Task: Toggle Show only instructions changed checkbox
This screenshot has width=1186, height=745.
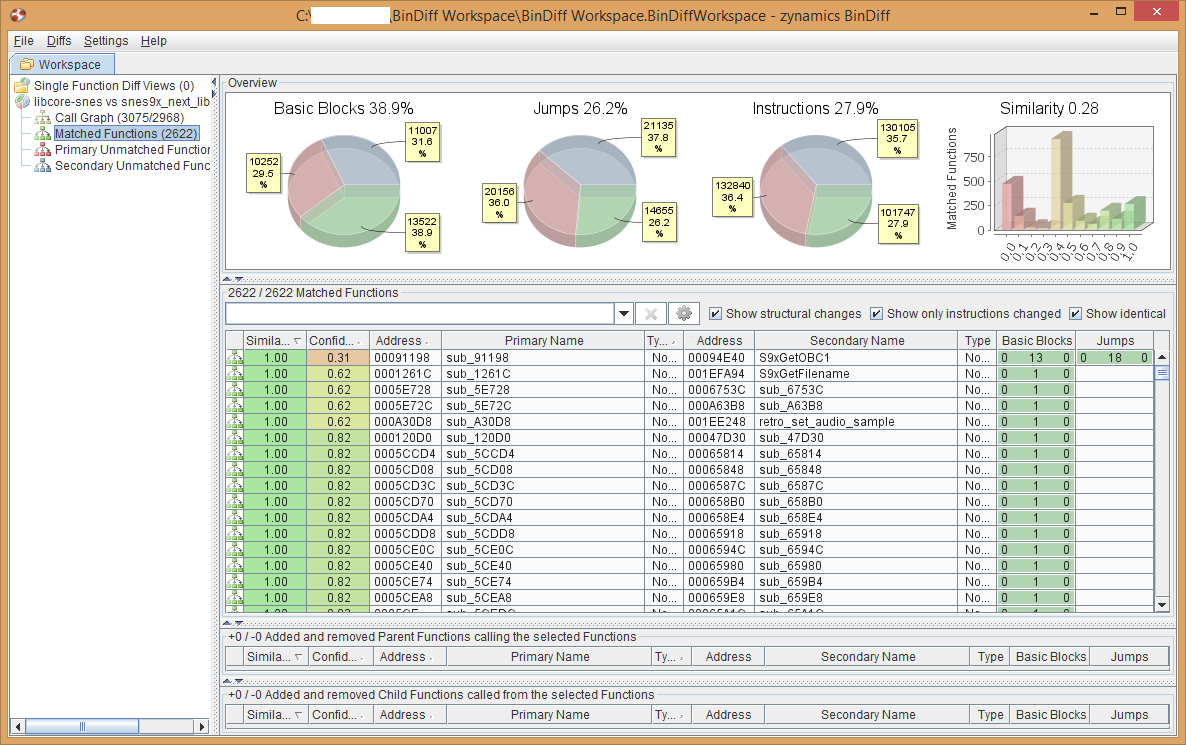Action: pyautogui.click(x=876, y=313)
